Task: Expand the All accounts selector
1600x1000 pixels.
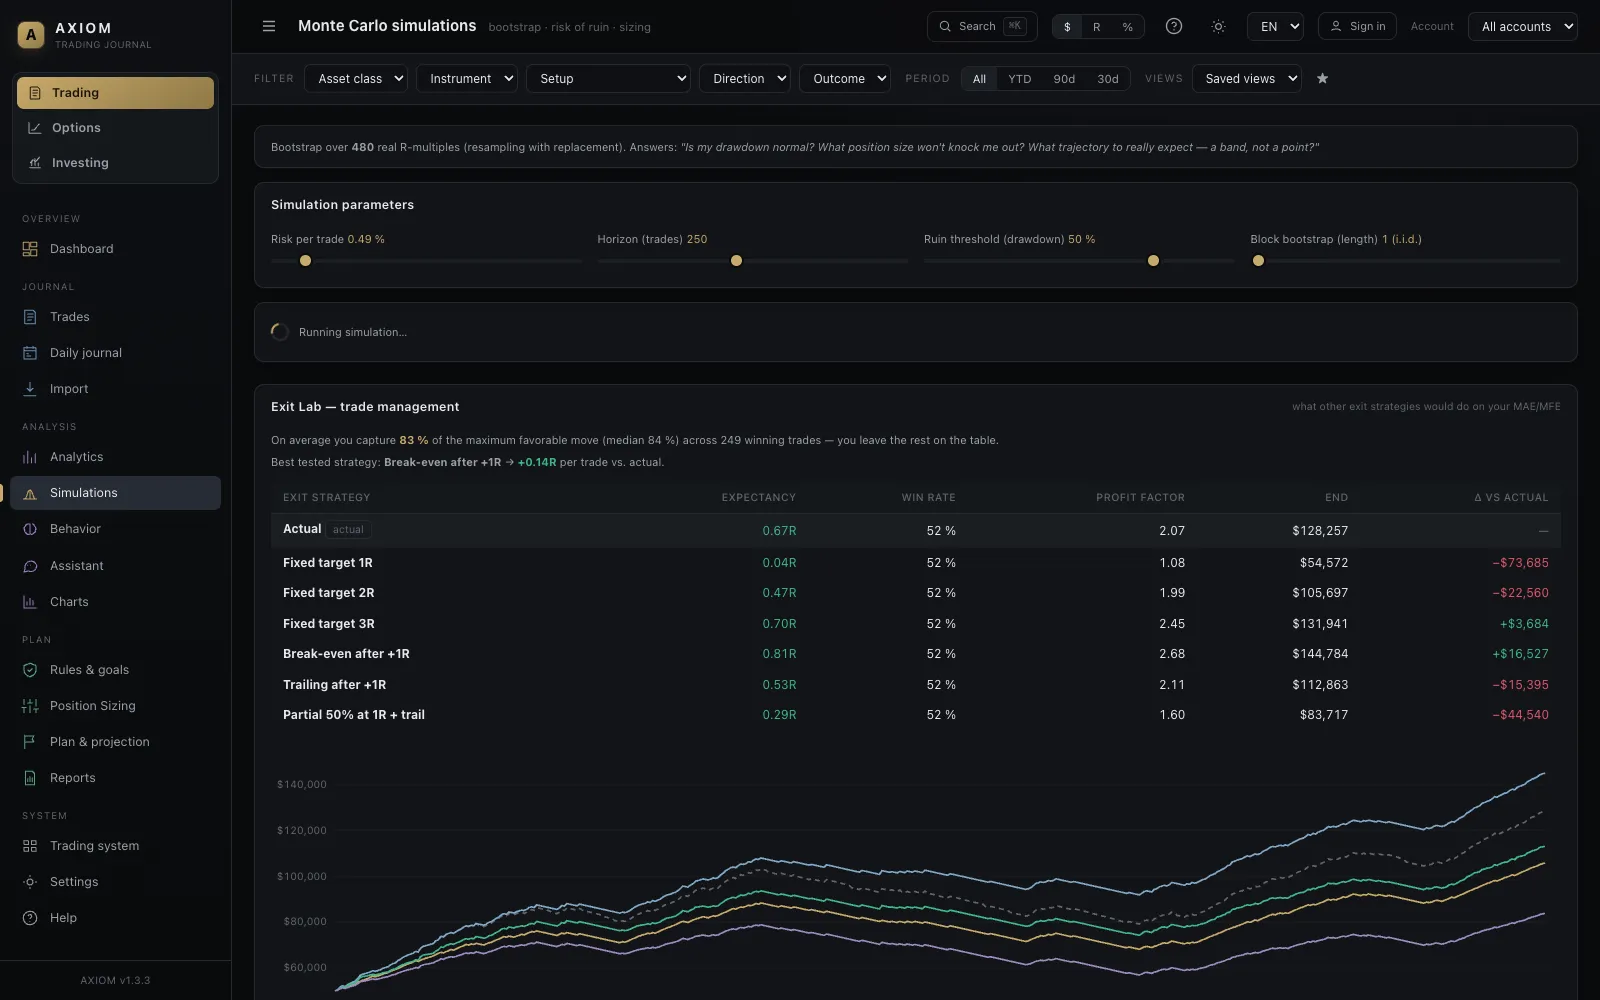Action: (x=1522, y=27)
